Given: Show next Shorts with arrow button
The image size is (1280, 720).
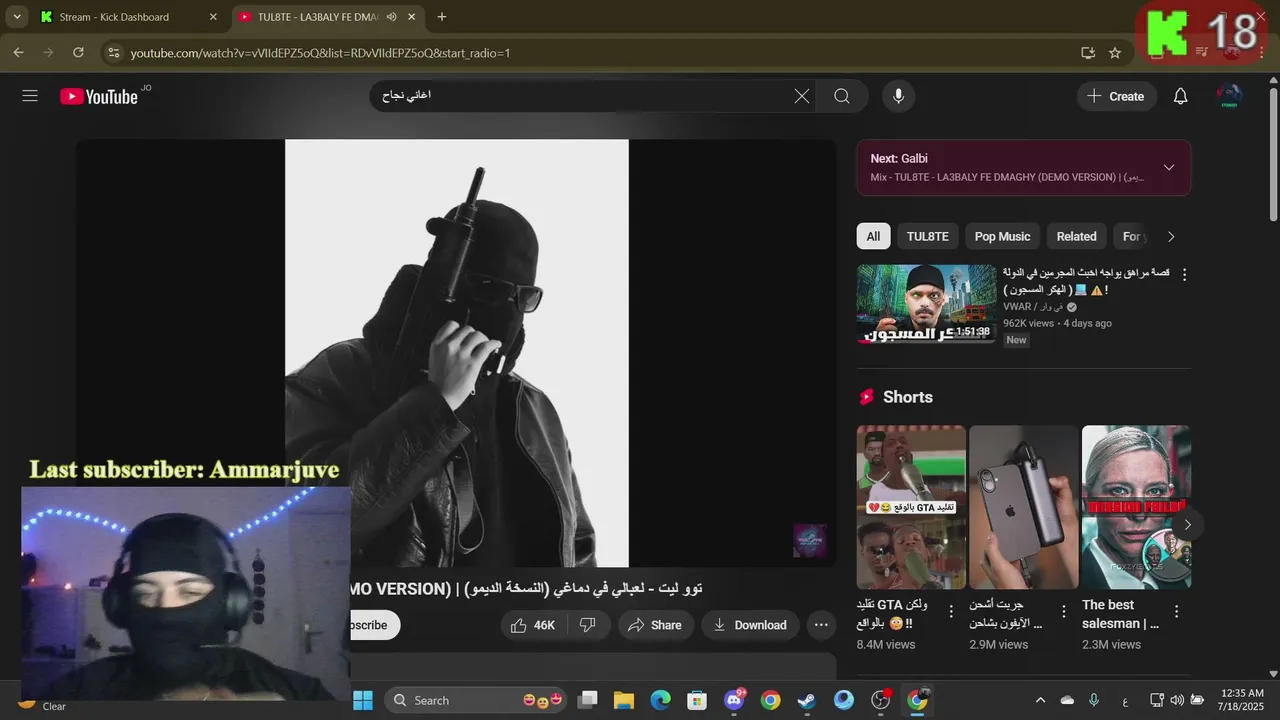Looking at the screenshot, I should (x=1187, y=524).
